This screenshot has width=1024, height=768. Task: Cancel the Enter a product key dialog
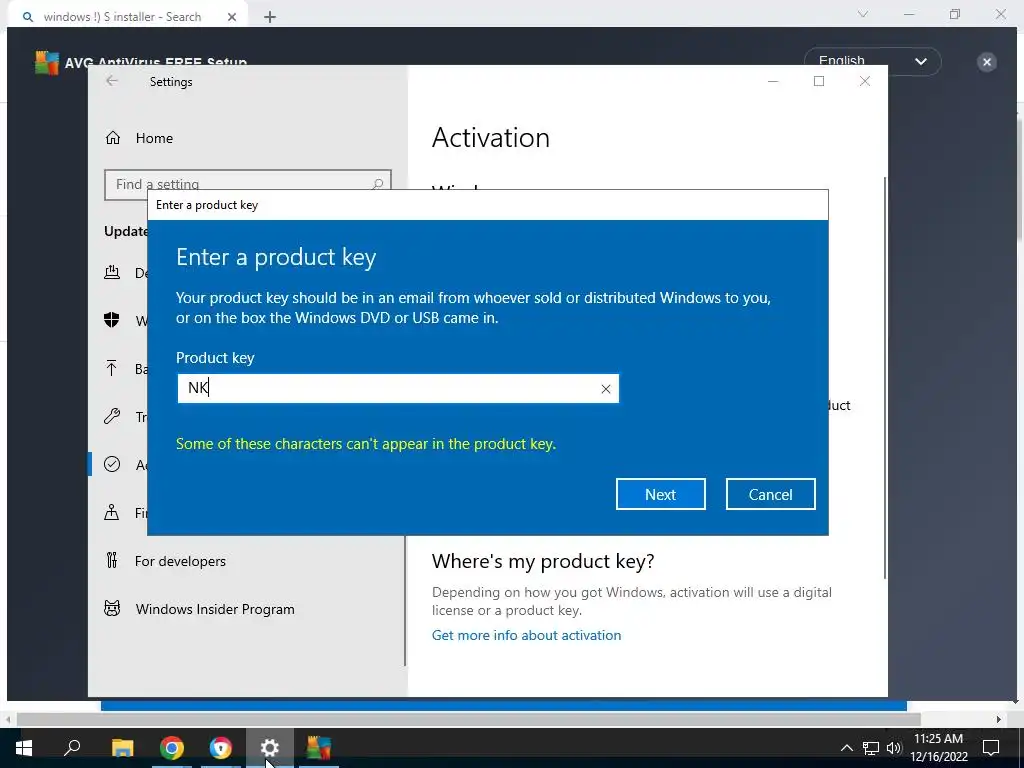pos(770,494)
